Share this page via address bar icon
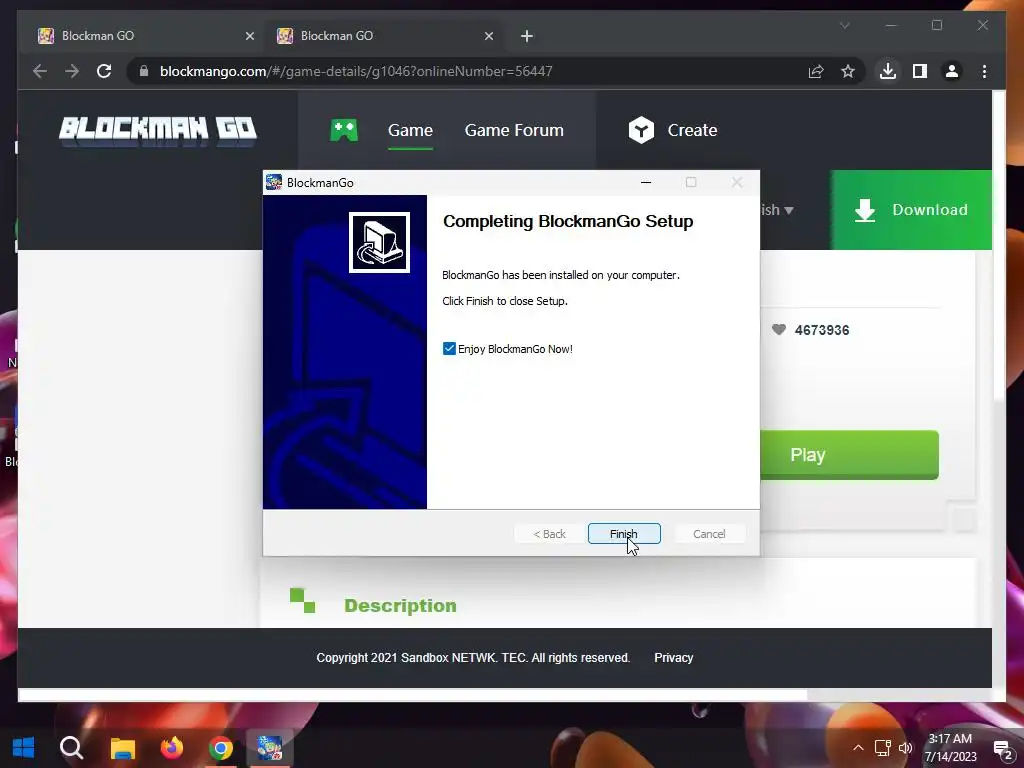 [x=816, y=71]
